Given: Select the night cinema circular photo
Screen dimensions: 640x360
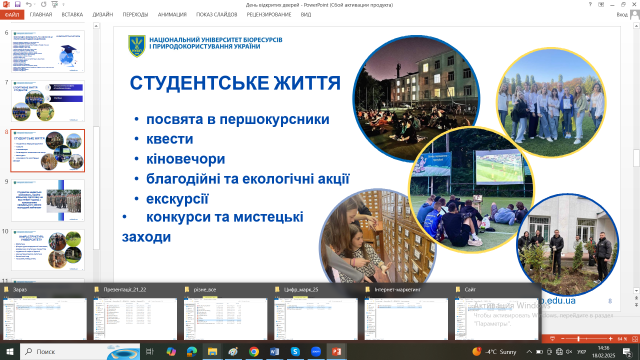Looking at the screenshot, I should coord(416,99).
